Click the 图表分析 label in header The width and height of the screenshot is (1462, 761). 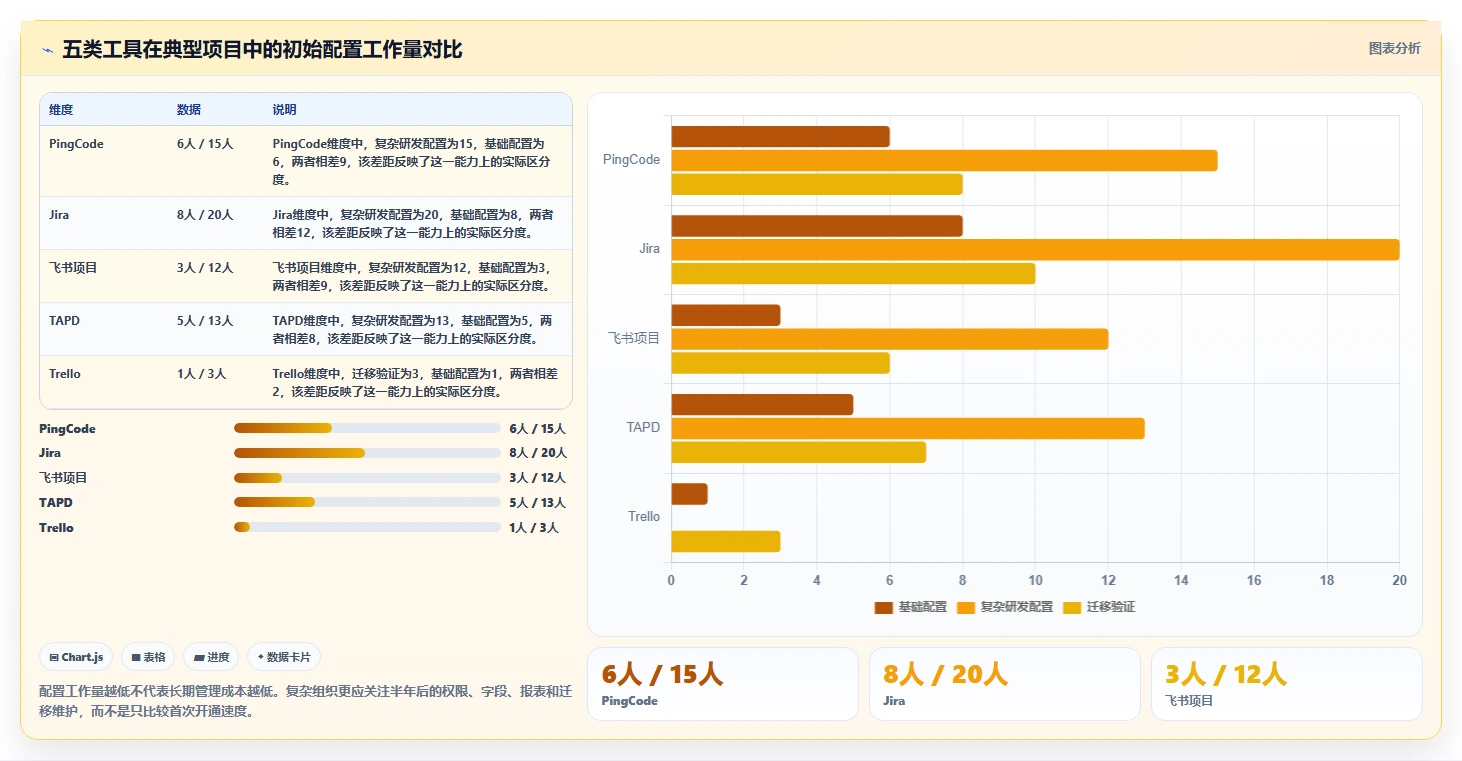(1394, 49)
